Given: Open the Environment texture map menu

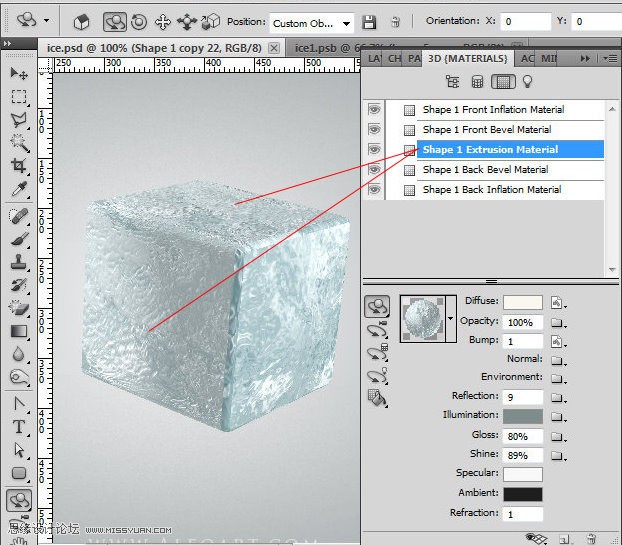Looking at the screenshot, I should [558, 379].
